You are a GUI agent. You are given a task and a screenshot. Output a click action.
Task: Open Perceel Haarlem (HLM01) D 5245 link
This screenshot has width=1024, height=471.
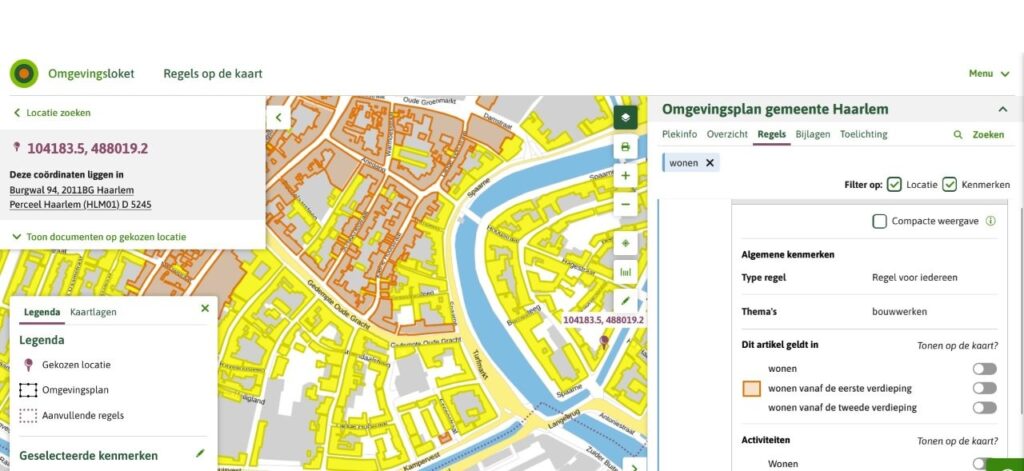[x=80, y=204]
